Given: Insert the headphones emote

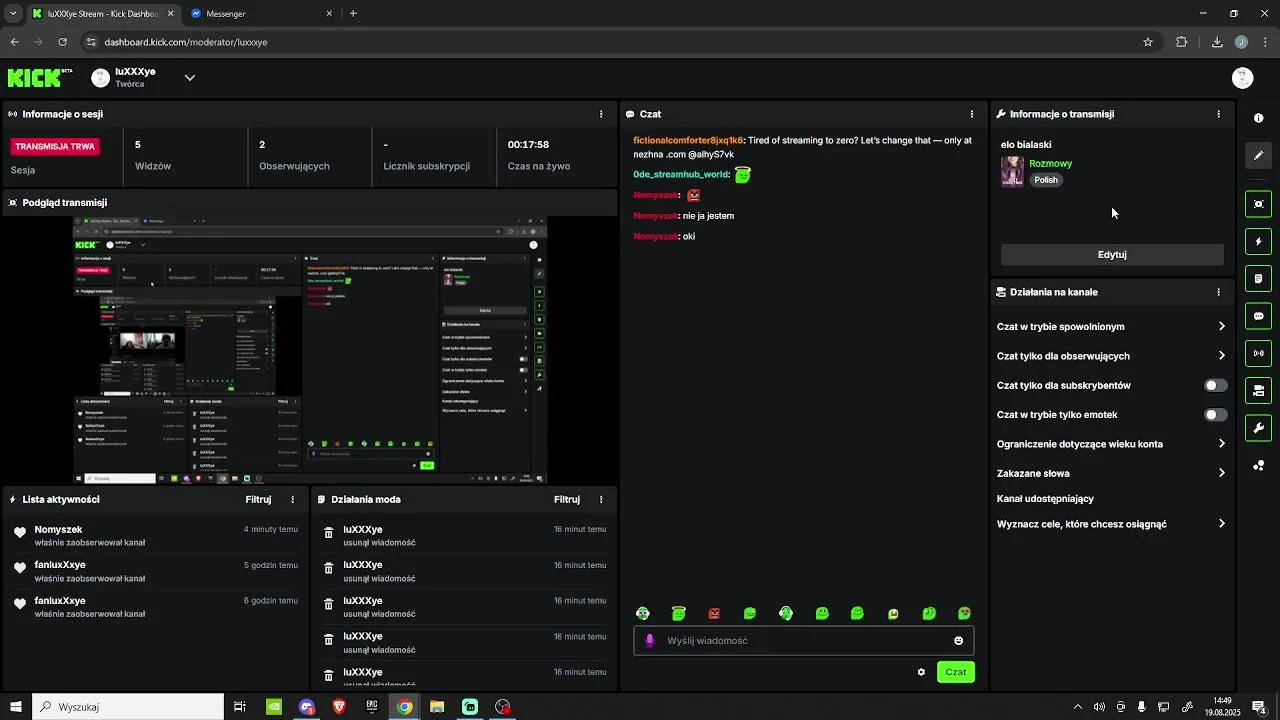Looking at the screenshot, I should tap(786, 613).
